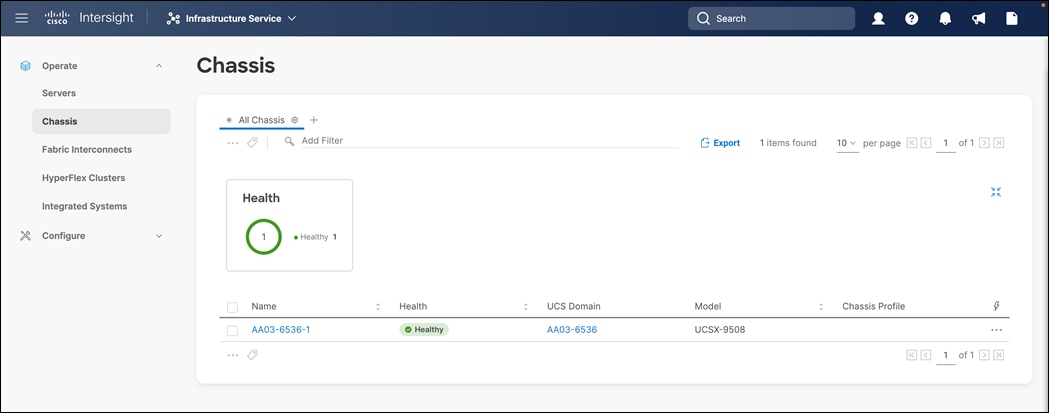Click the UCSX-9508 model cell
The width and height of the screenshot is (1049, 413).
click(x=720, y=329)
